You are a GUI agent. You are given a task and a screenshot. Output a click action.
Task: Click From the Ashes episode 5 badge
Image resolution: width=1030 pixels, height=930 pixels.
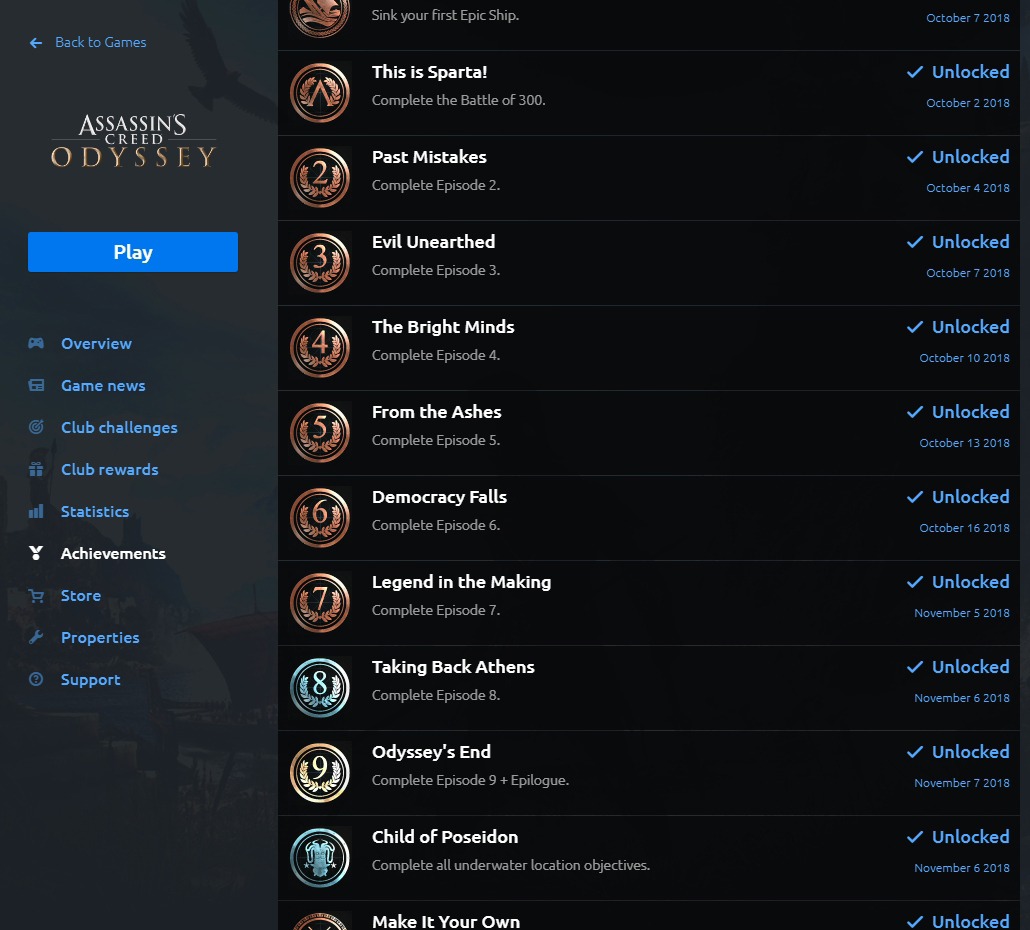pyautogui.click(x=320, y=433)
